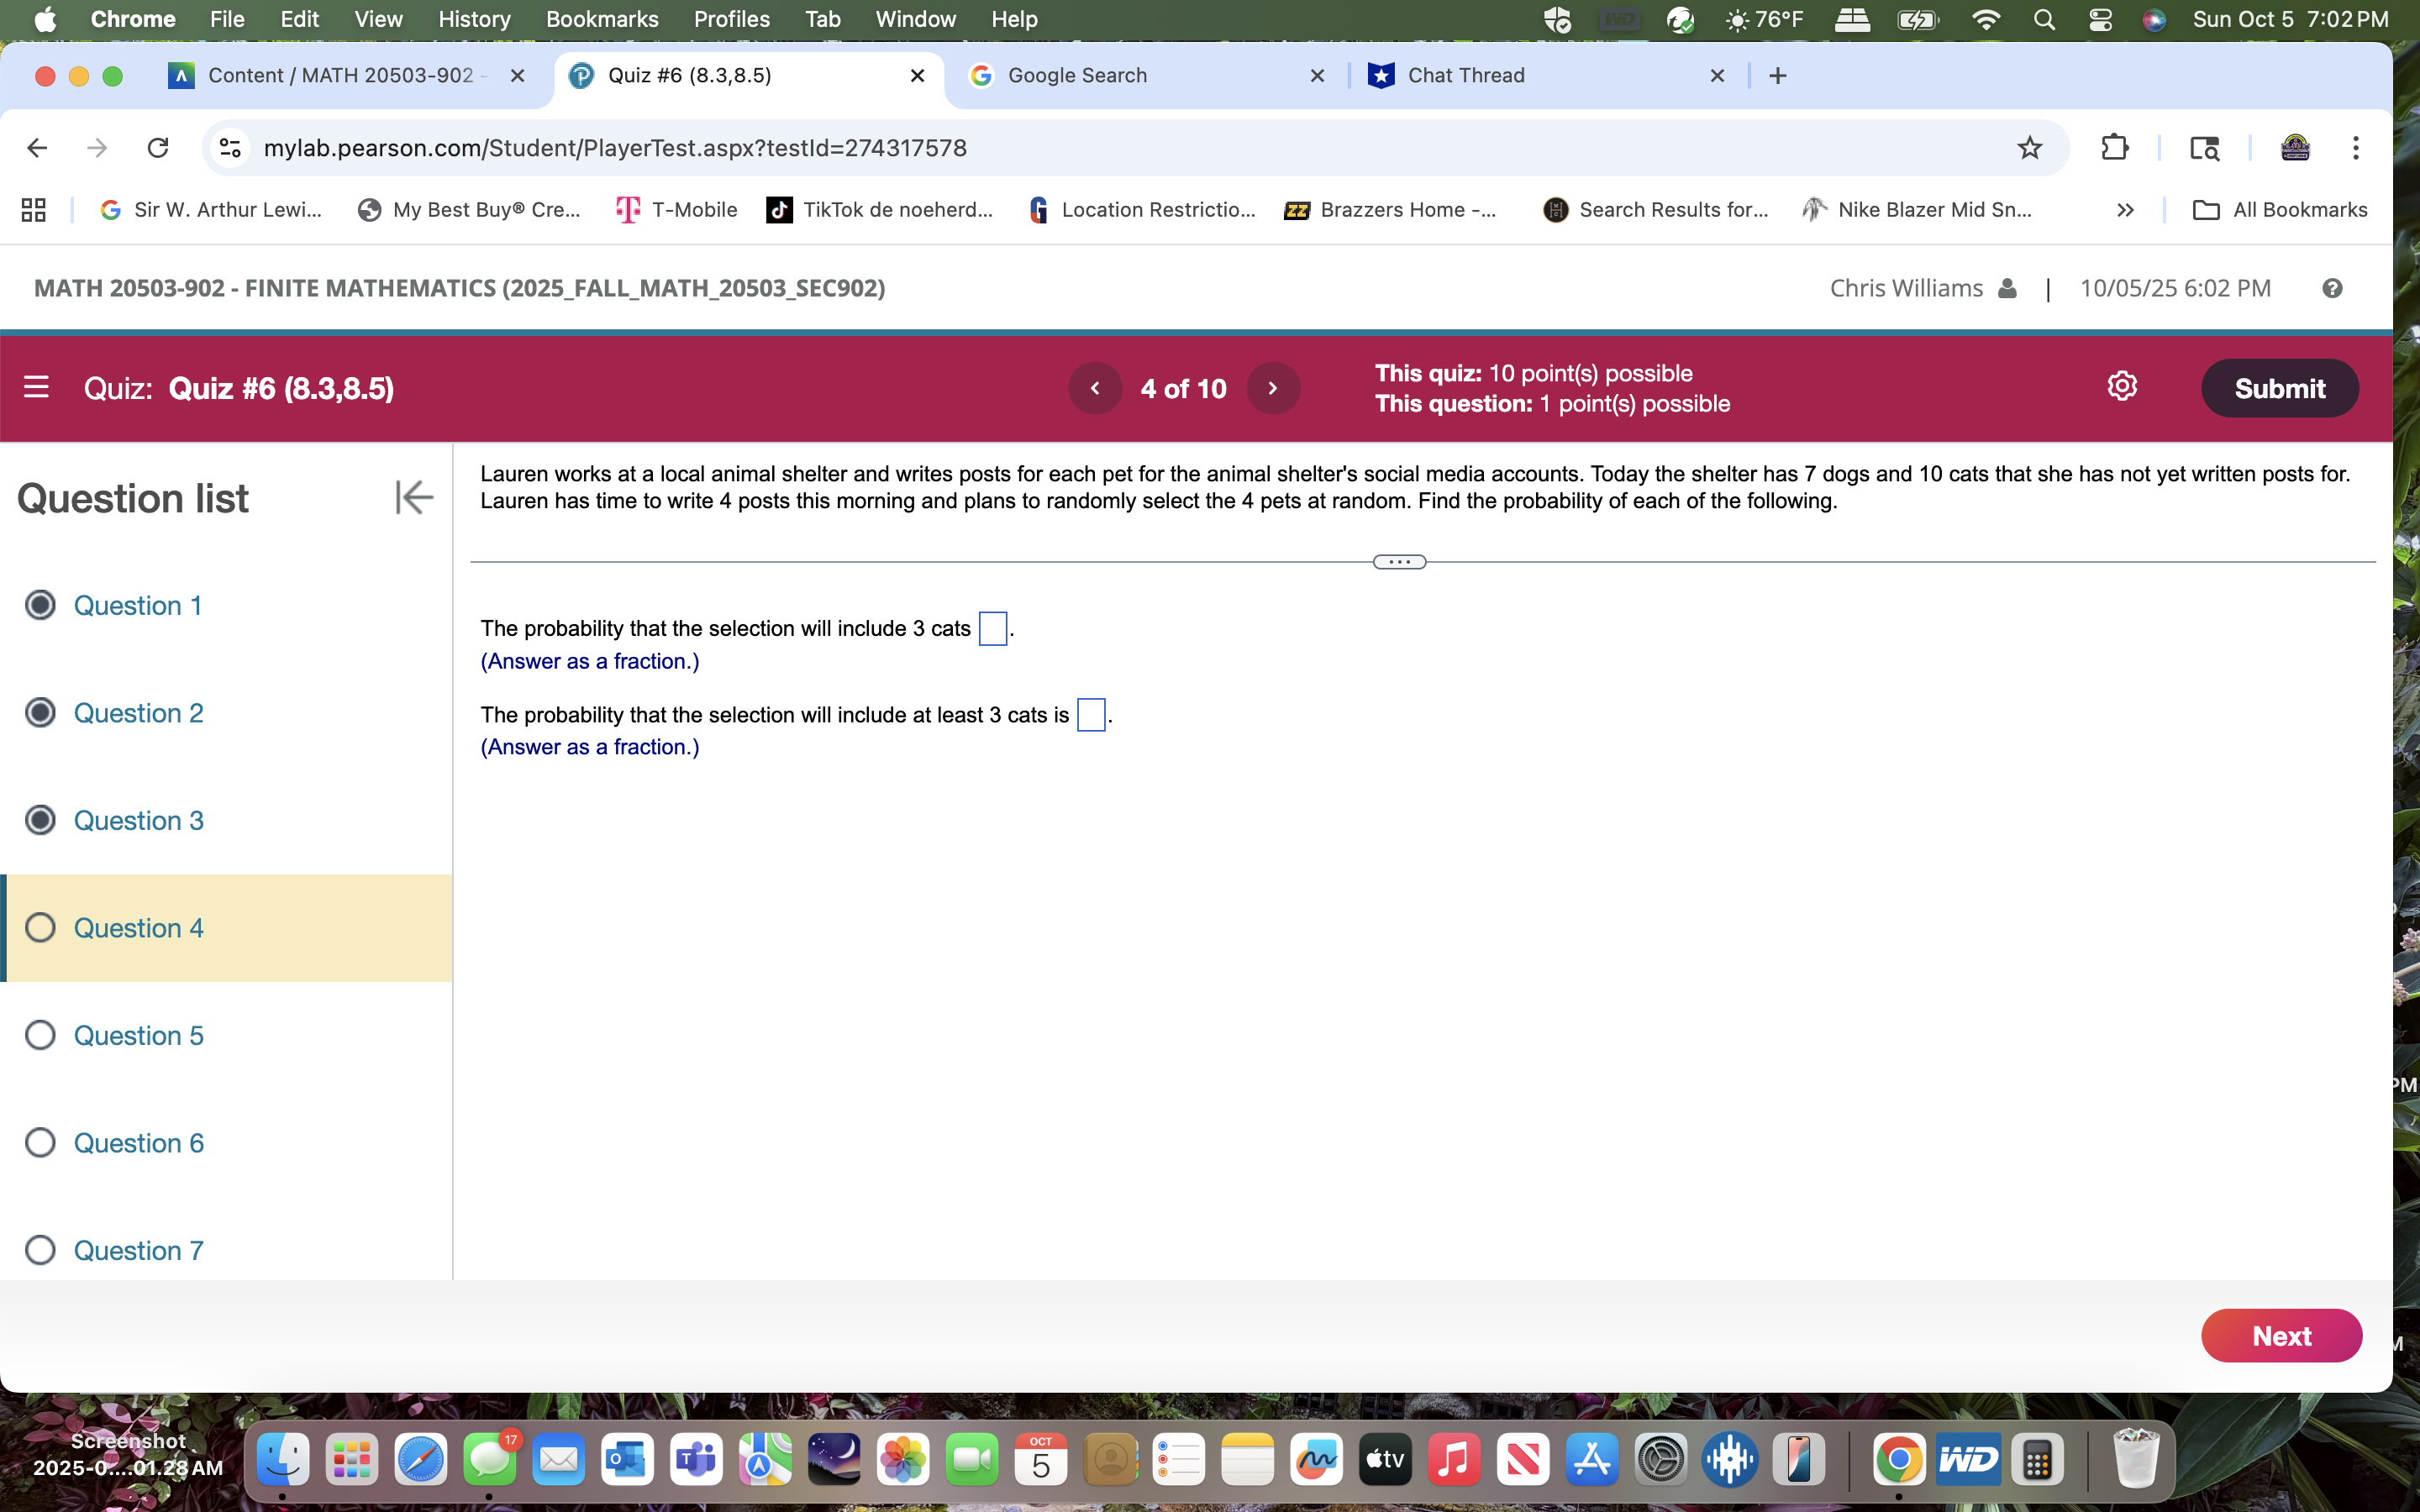Bookmark the page using the star icon
Image resolution: width=2420 pixels, height=1512 pixels.
tap(2029, 147)
